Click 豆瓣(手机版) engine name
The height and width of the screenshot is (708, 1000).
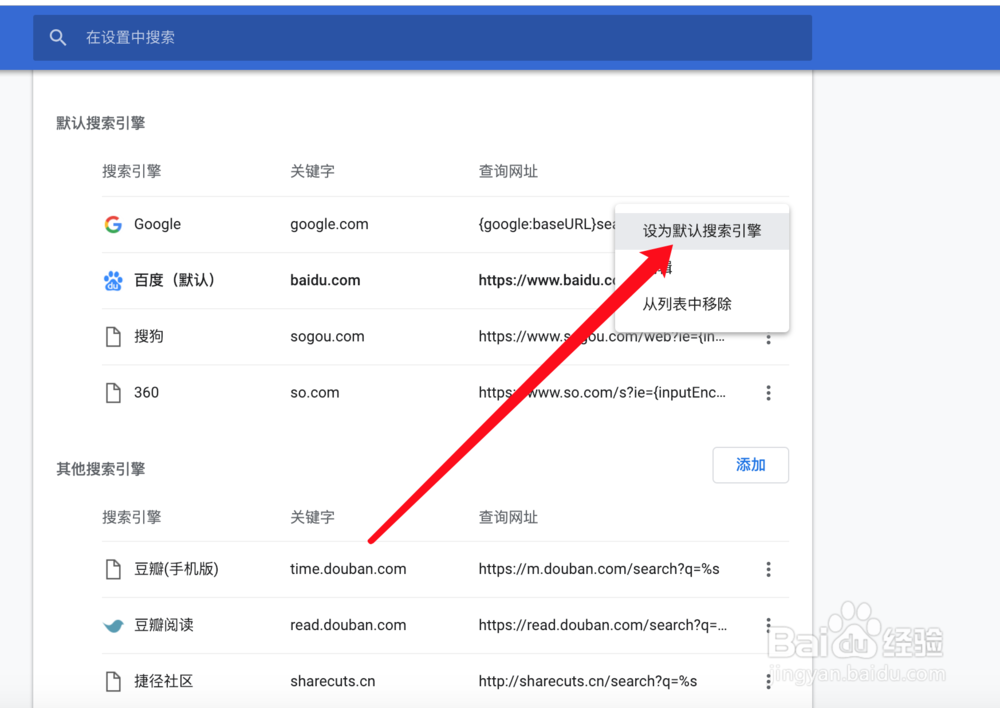(176, 569)
